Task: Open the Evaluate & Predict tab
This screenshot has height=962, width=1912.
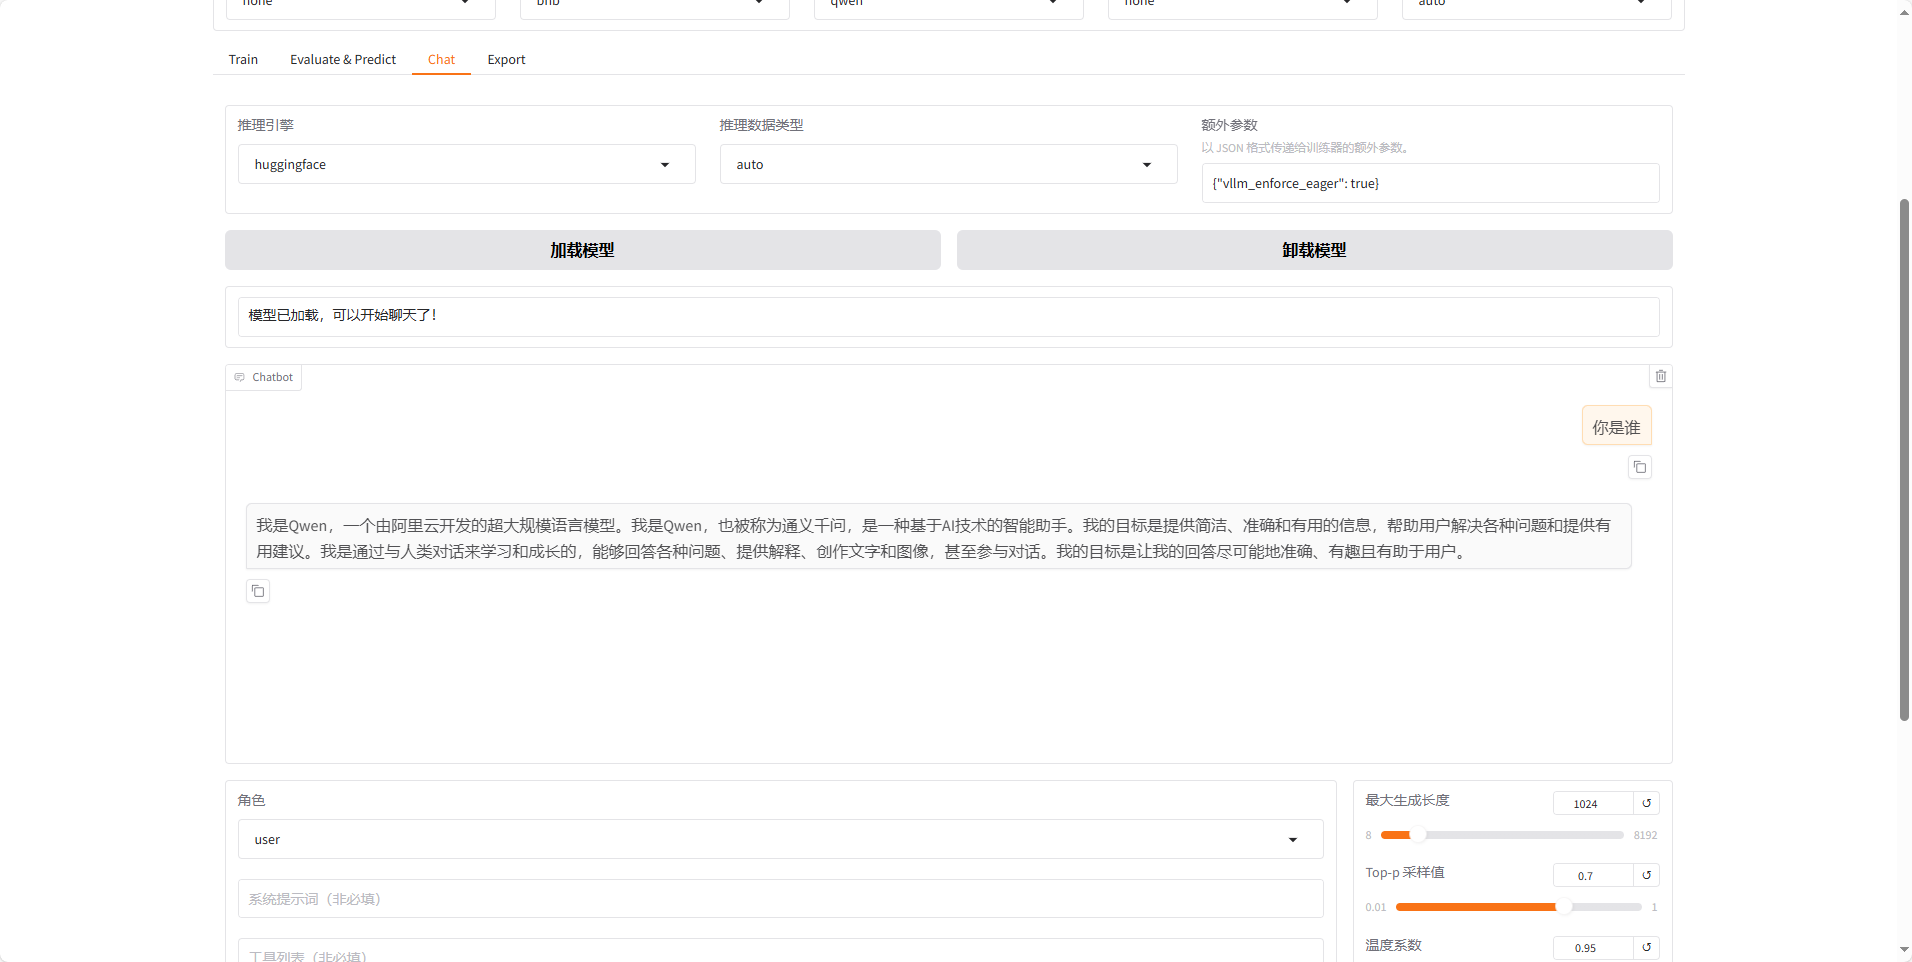Action: click(x=342, y=59)
